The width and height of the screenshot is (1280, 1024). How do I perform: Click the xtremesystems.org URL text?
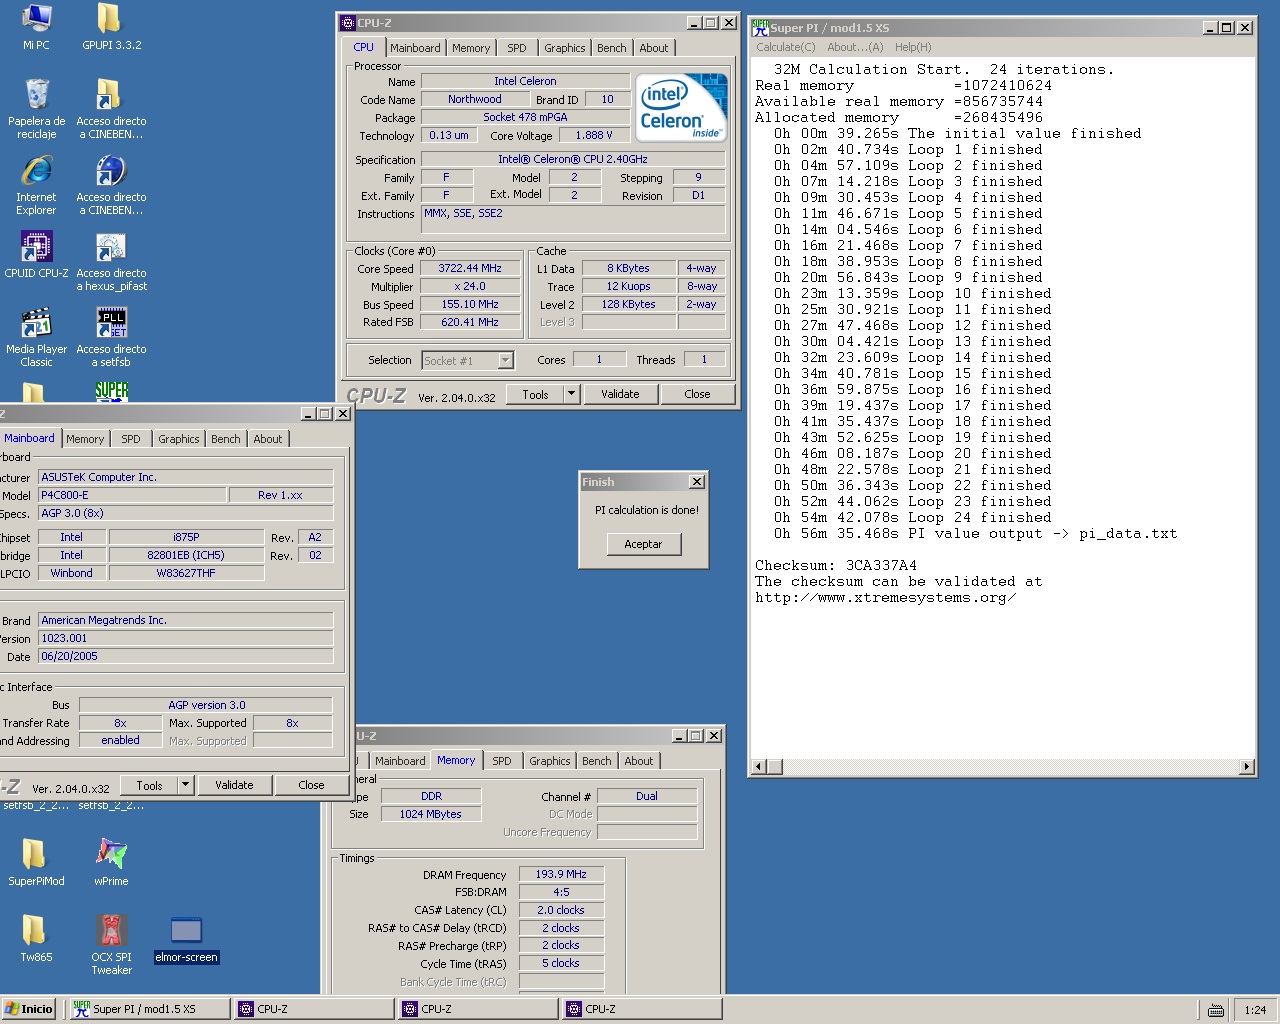[886, 597]
